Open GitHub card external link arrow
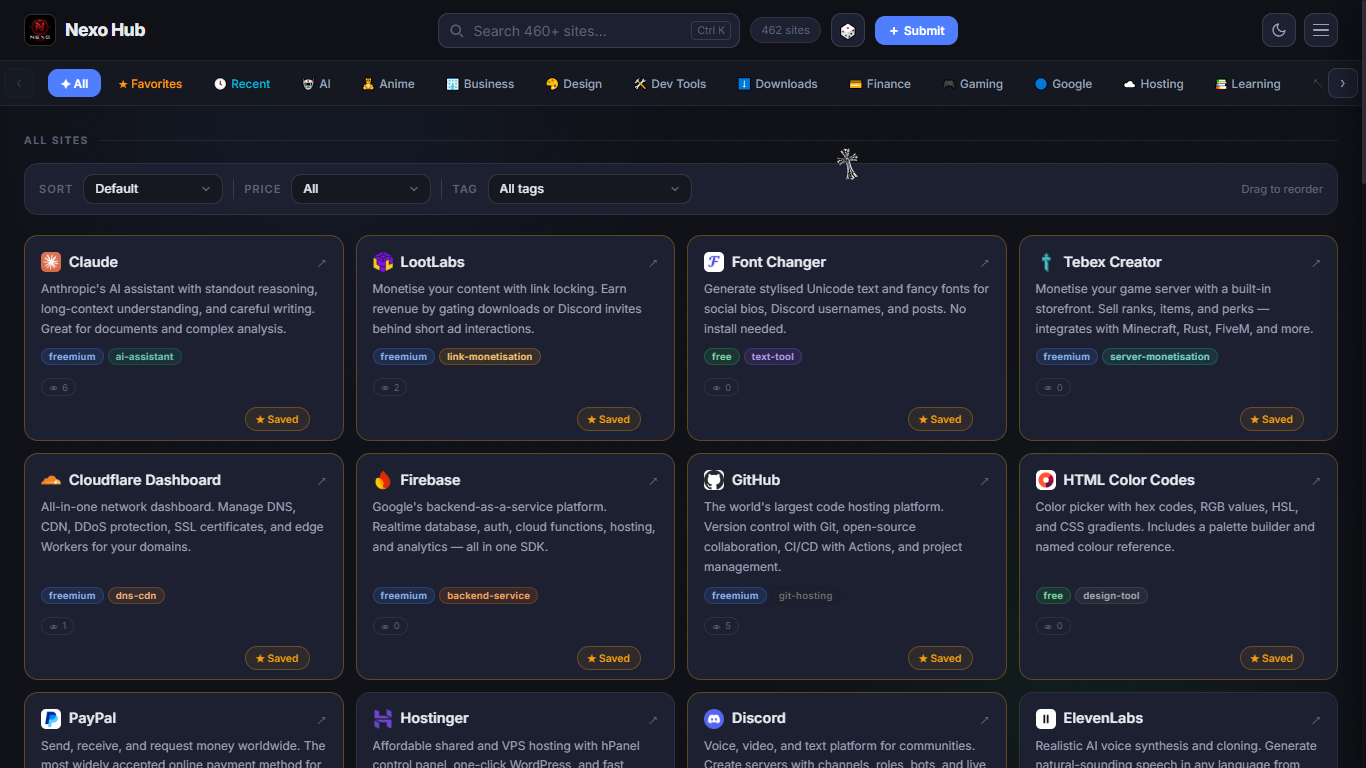1366x768 pixels. 985,481
